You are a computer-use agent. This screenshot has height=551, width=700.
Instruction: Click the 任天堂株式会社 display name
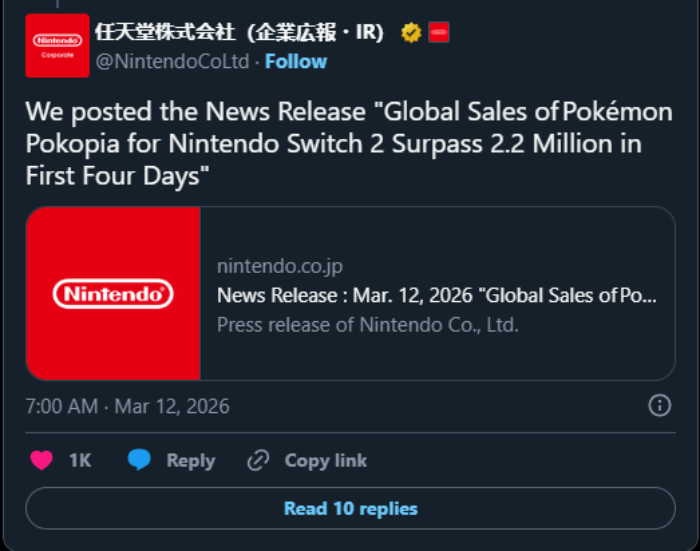pos(240,32)
